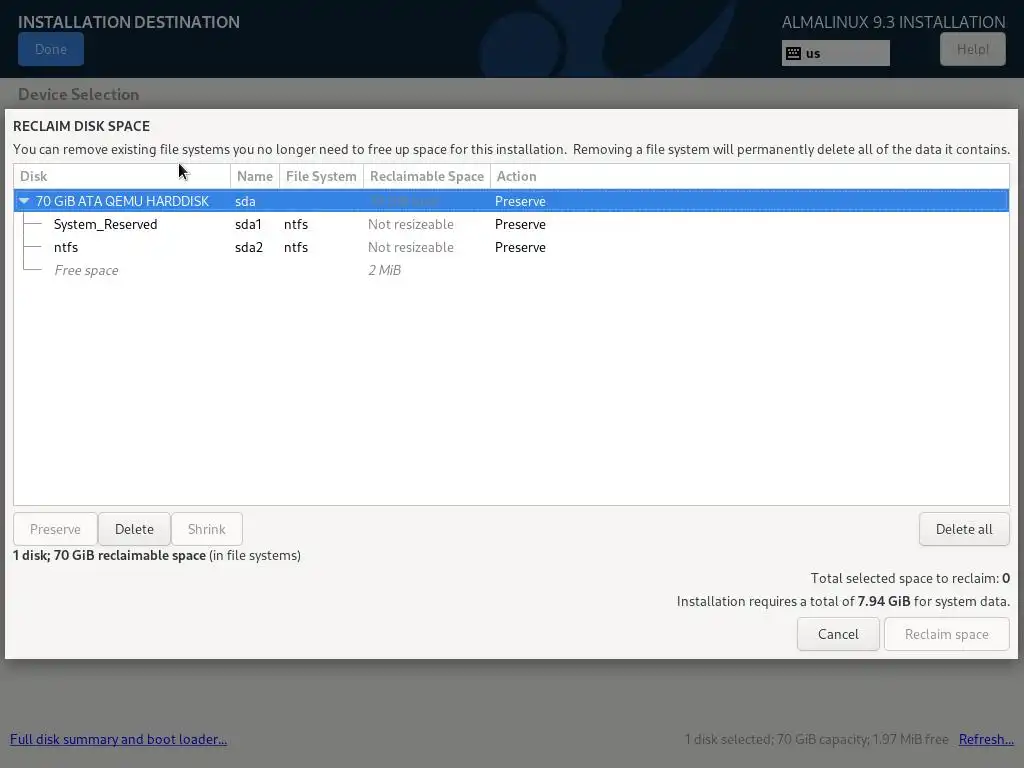Click the Disk column header
Image resolution: width=1024 pixels, height=768 pixels.
(x=121, y=176)
